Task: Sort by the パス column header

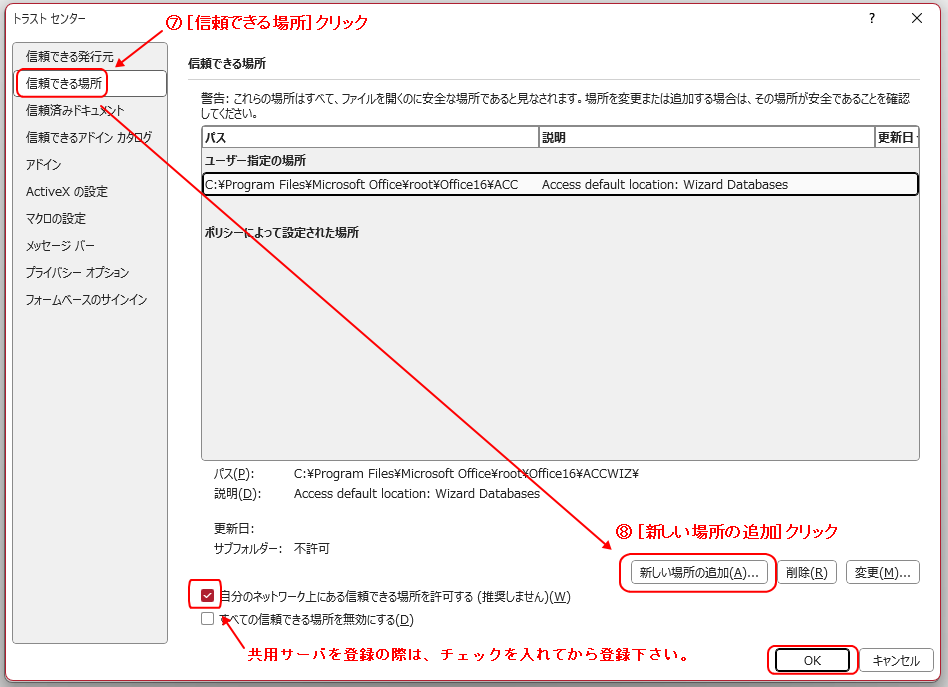Action: [x=369, y=138]
